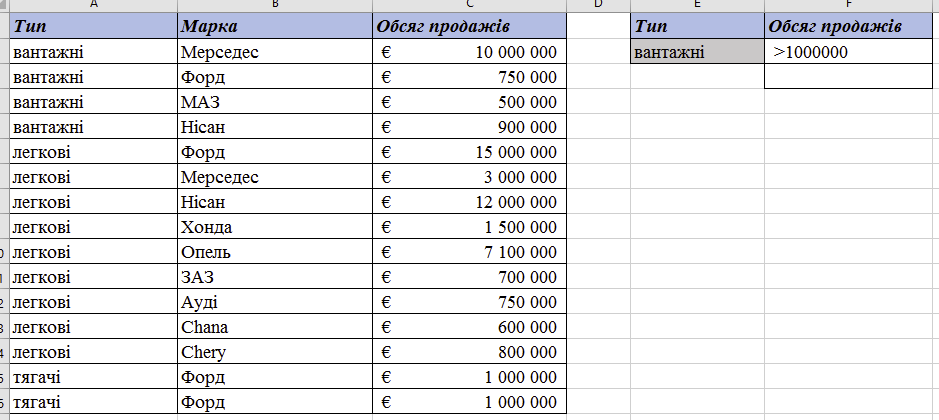The width and height of the screenshot is (939, 420).
Task: Select the 'вантажні' type cell in the Мерседес row
Action: (93, 52)
